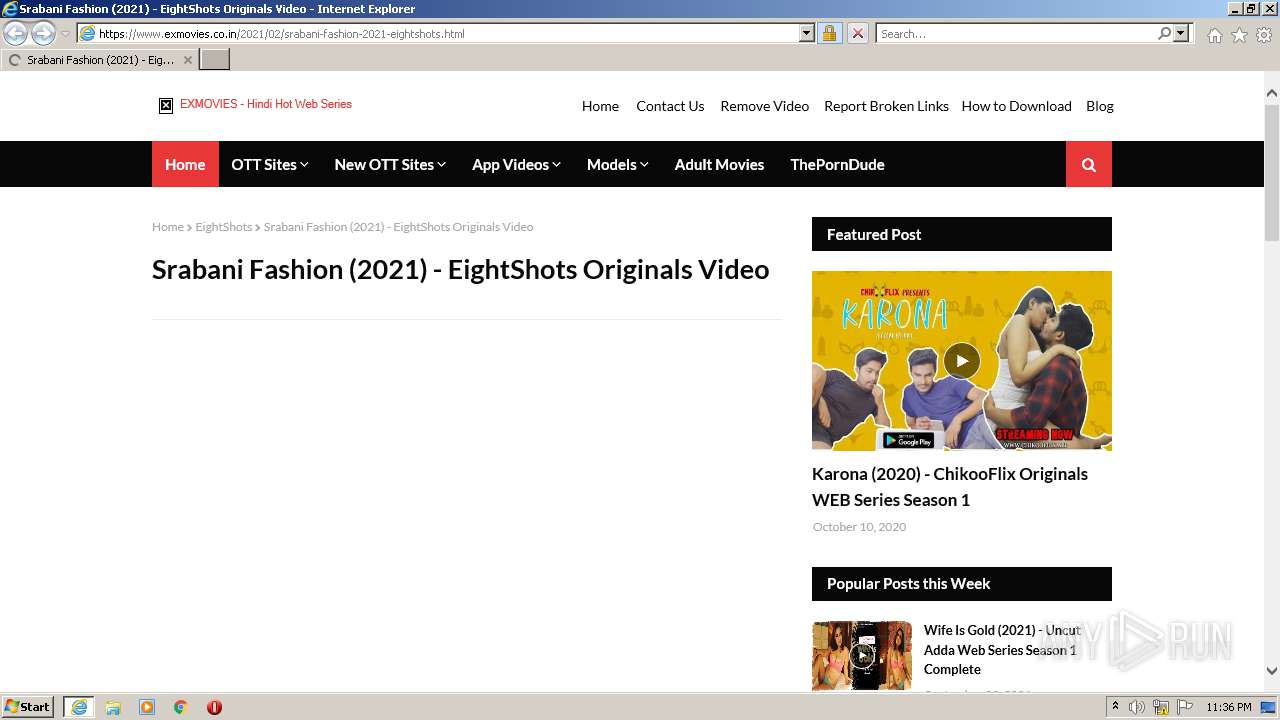Click inside the URL address field
The image size is (1280, 720).
point(445,33)
